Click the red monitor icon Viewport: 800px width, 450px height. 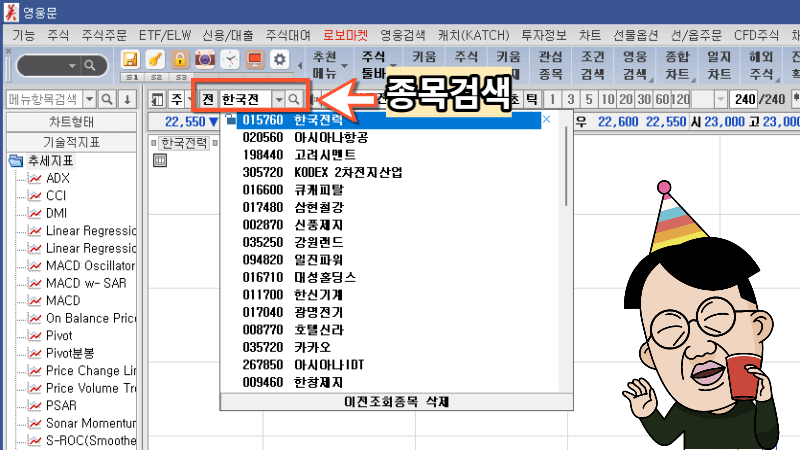point(254,60)
